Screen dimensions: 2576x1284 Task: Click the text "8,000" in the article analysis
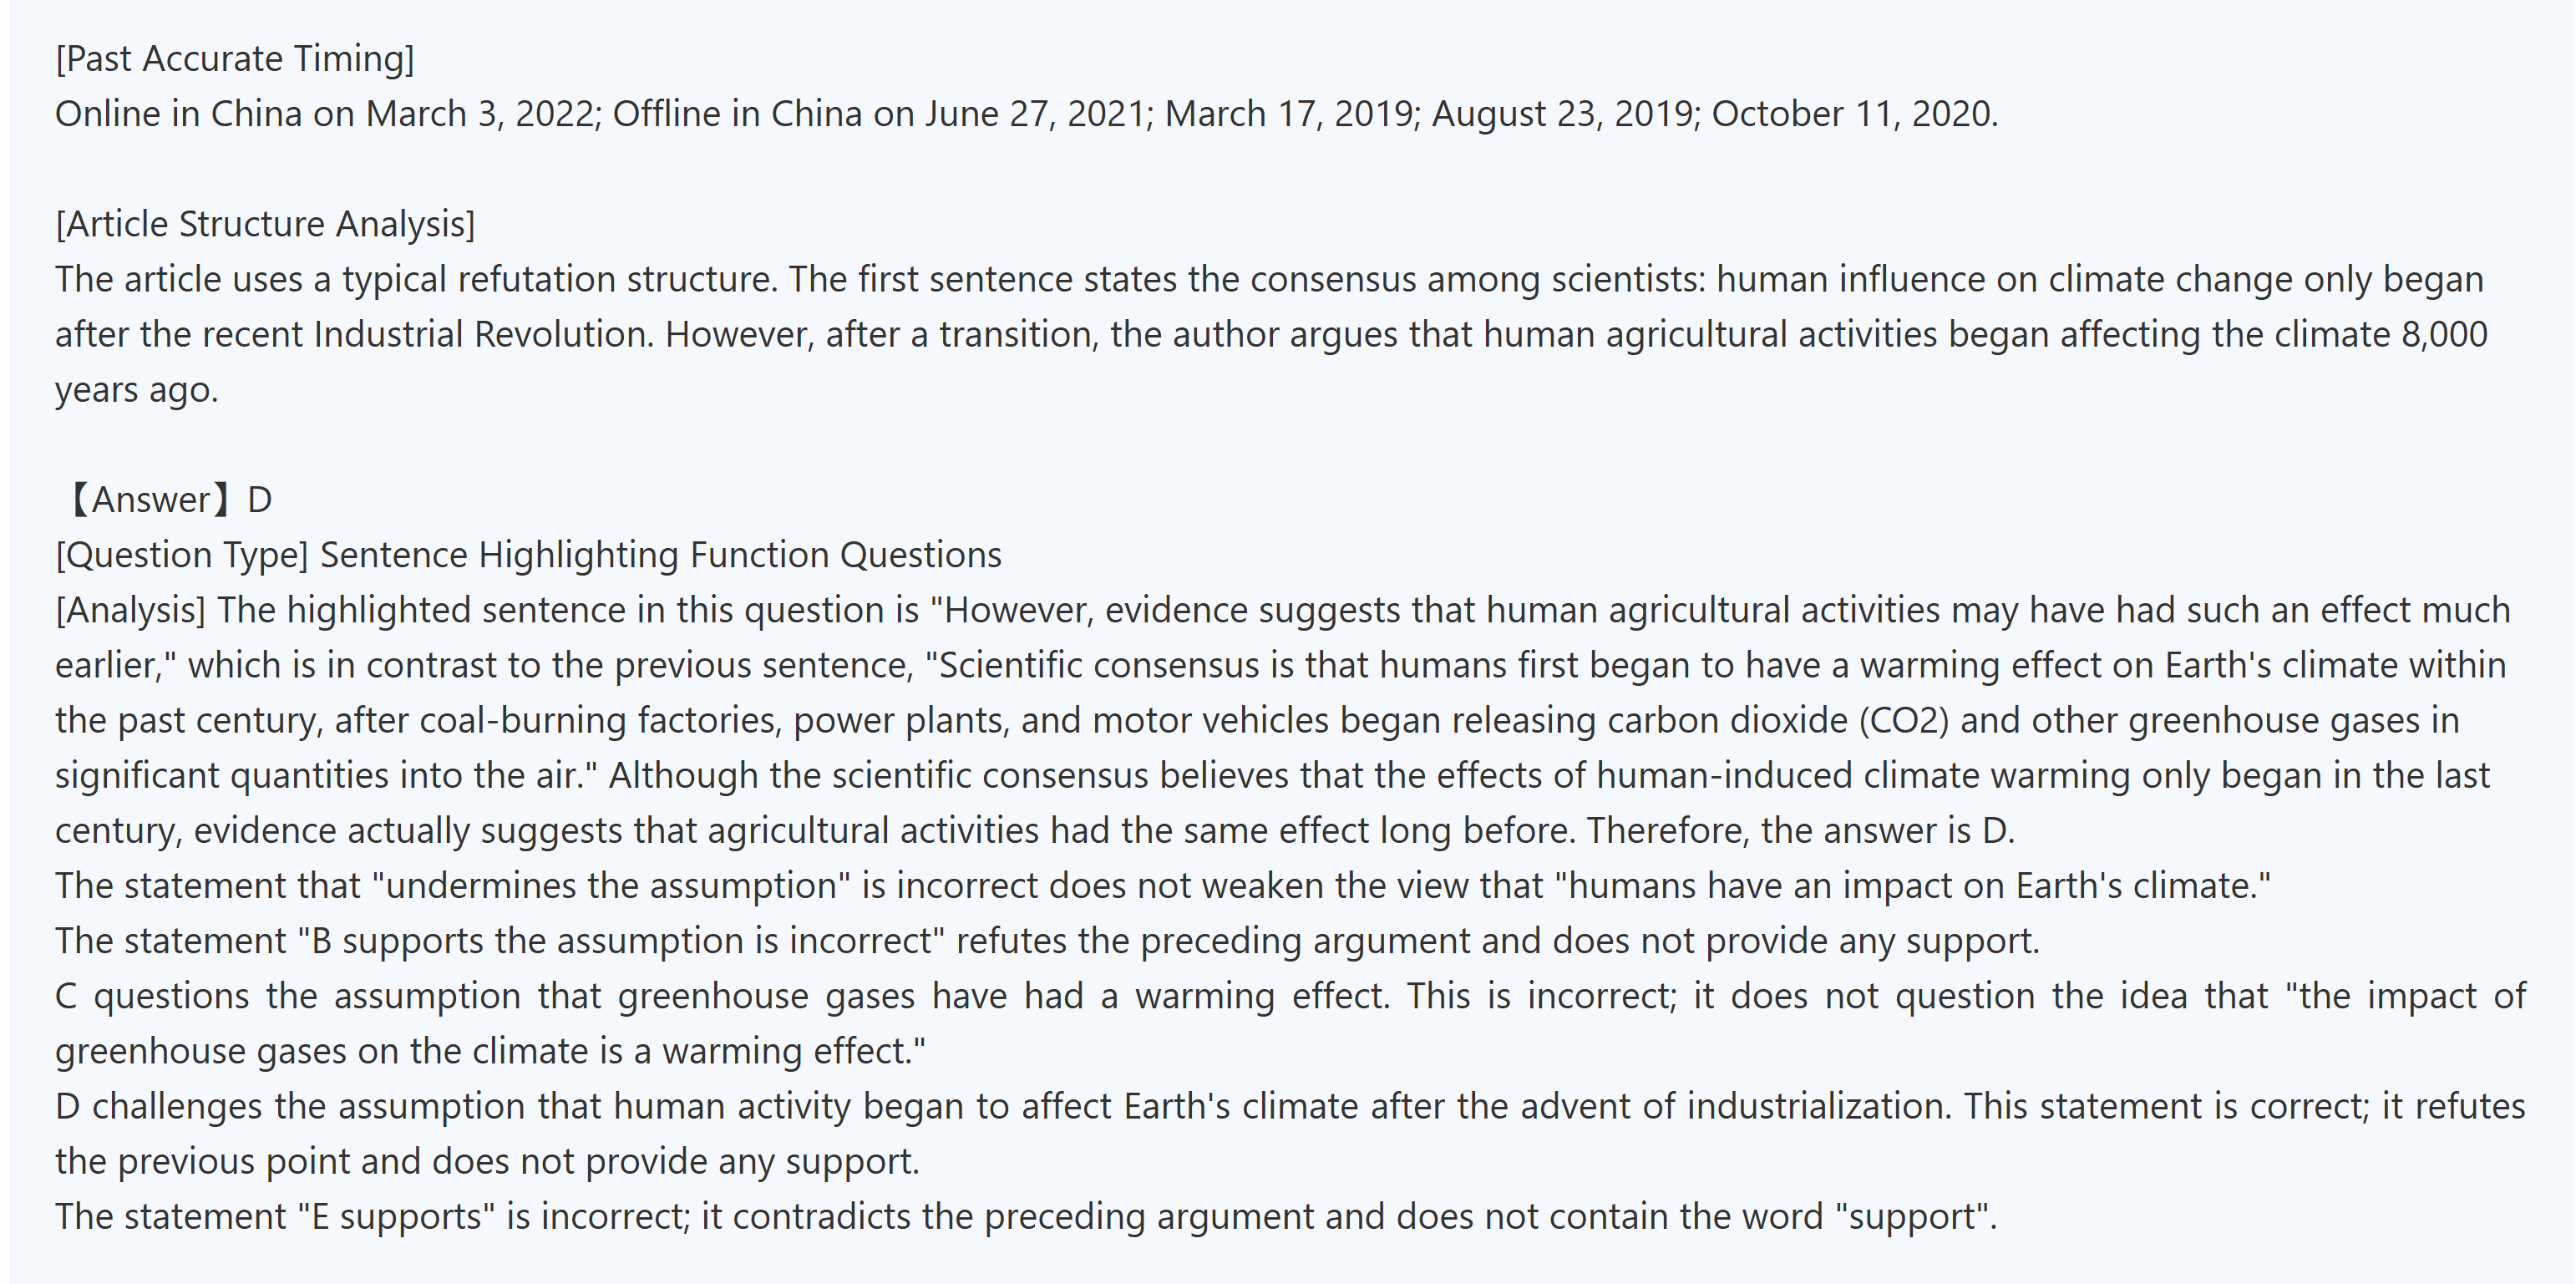(2444, 334)
